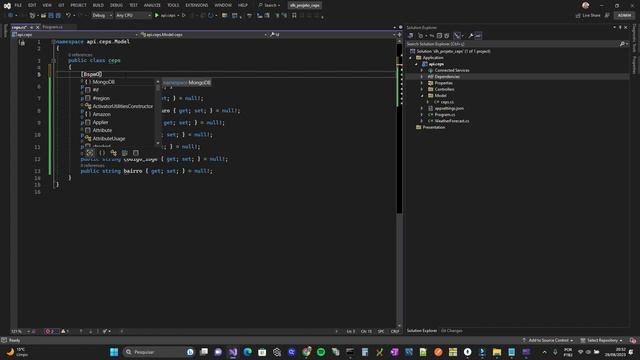Open the api.ceps project navigation dropdown
640x360 pixels.
pos(75,35)
